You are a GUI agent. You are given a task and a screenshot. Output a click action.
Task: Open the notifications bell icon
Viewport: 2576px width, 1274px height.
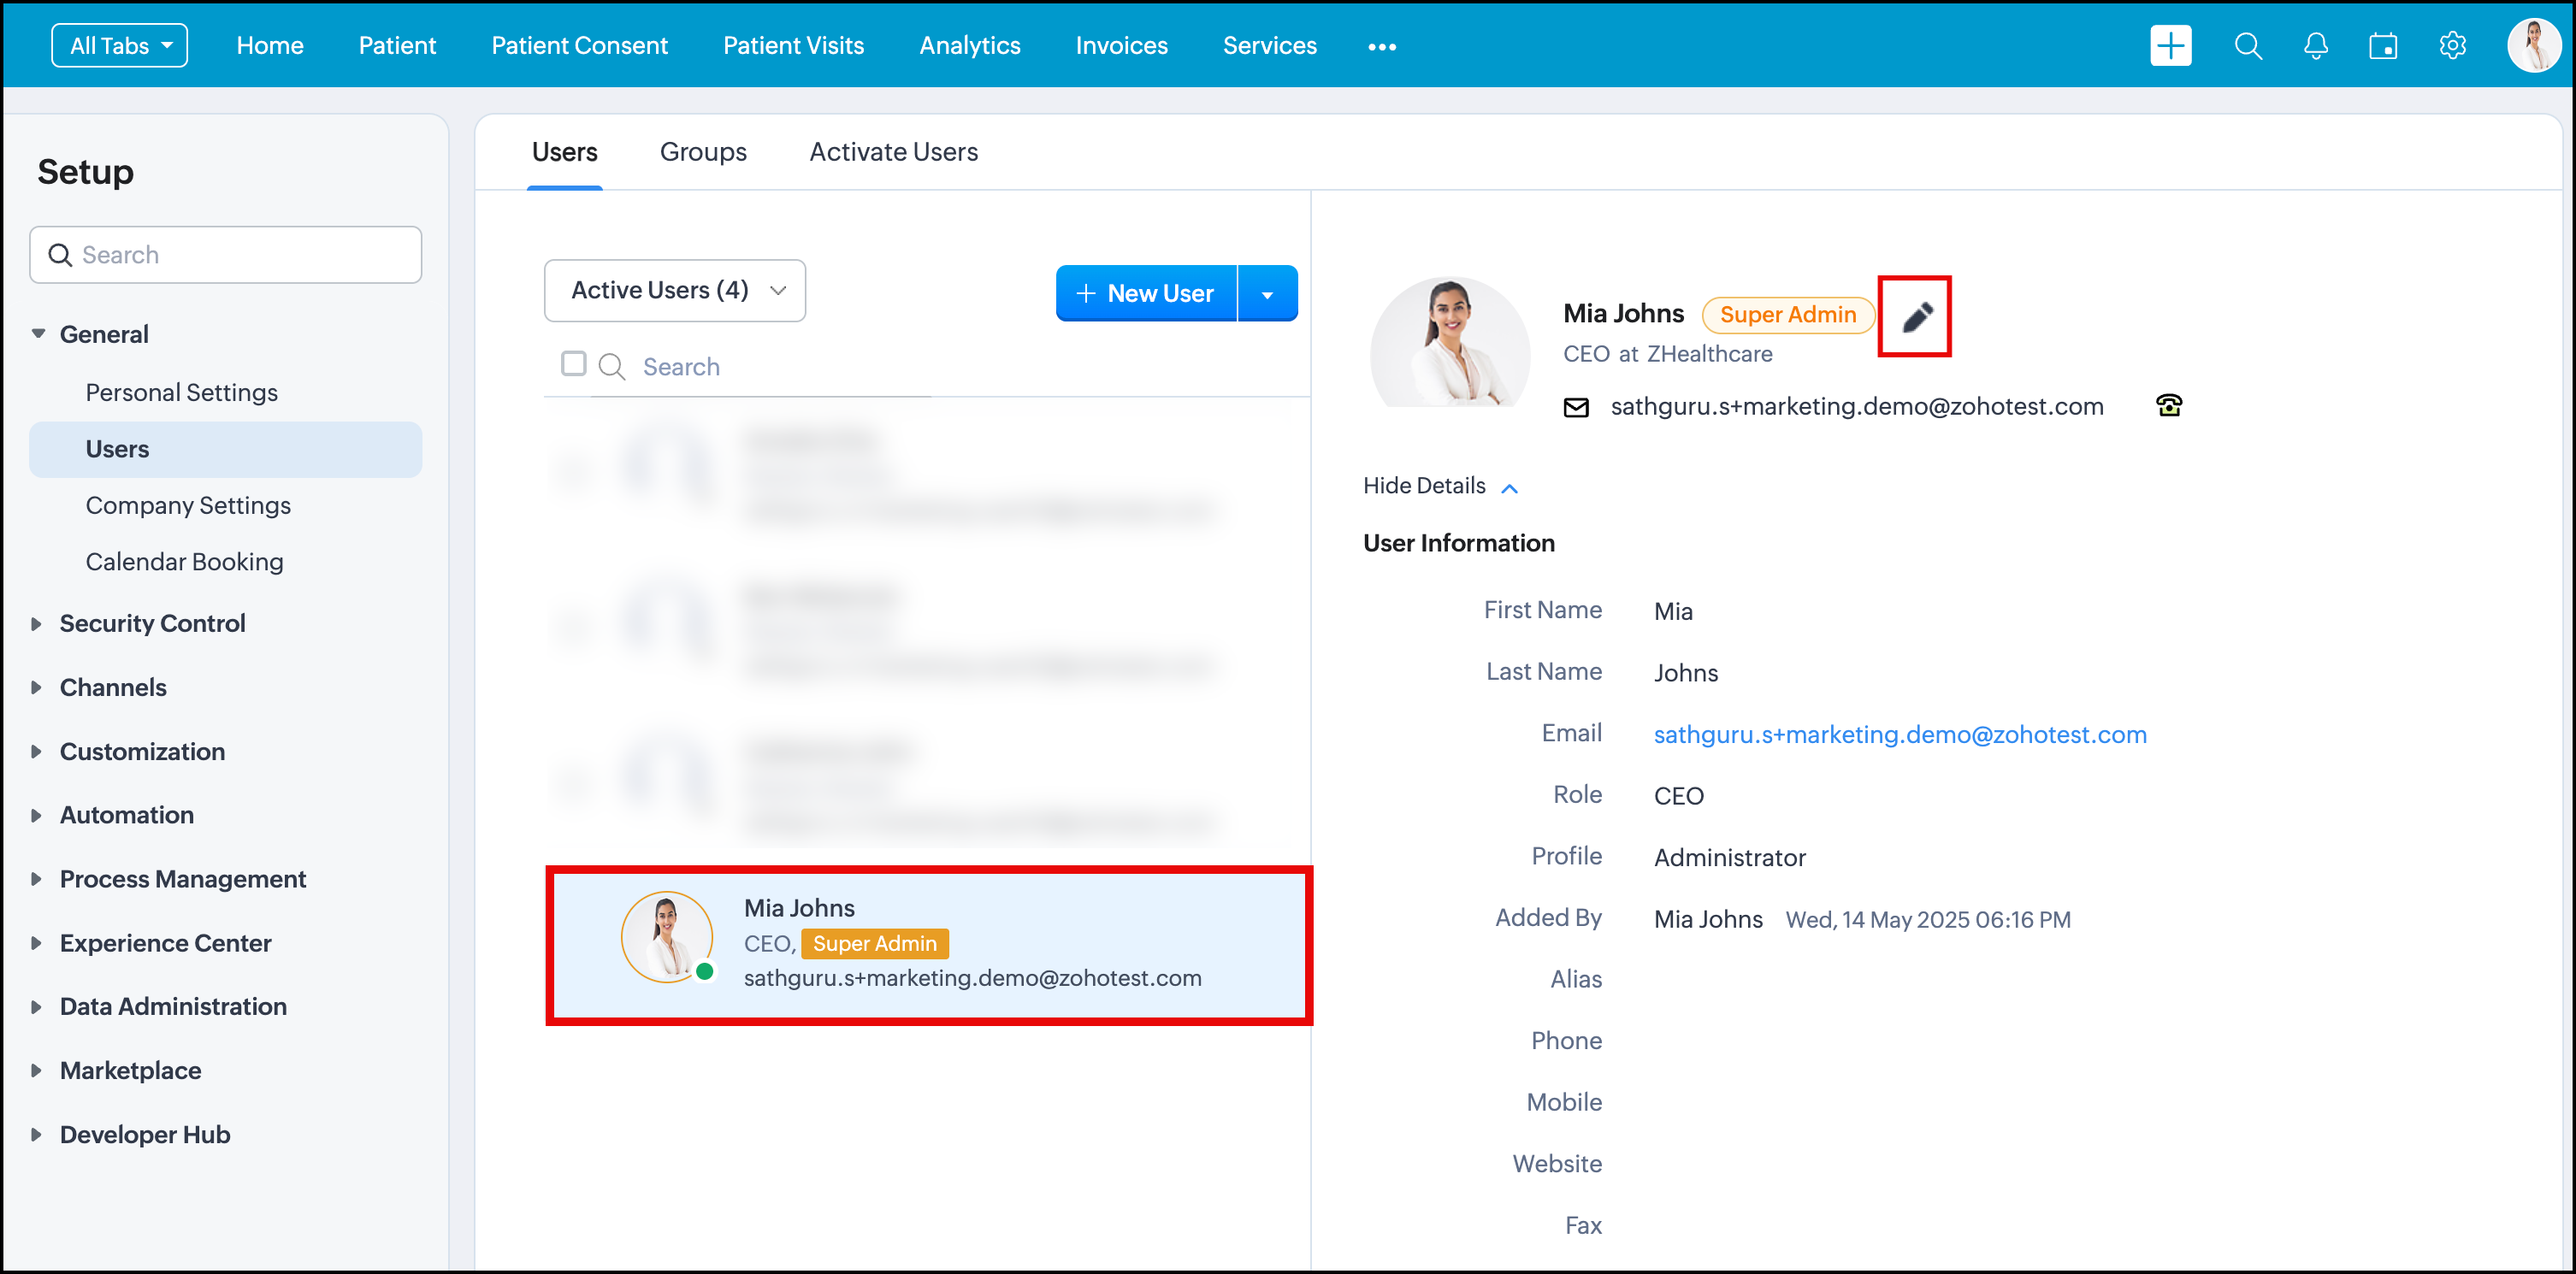2315,46
